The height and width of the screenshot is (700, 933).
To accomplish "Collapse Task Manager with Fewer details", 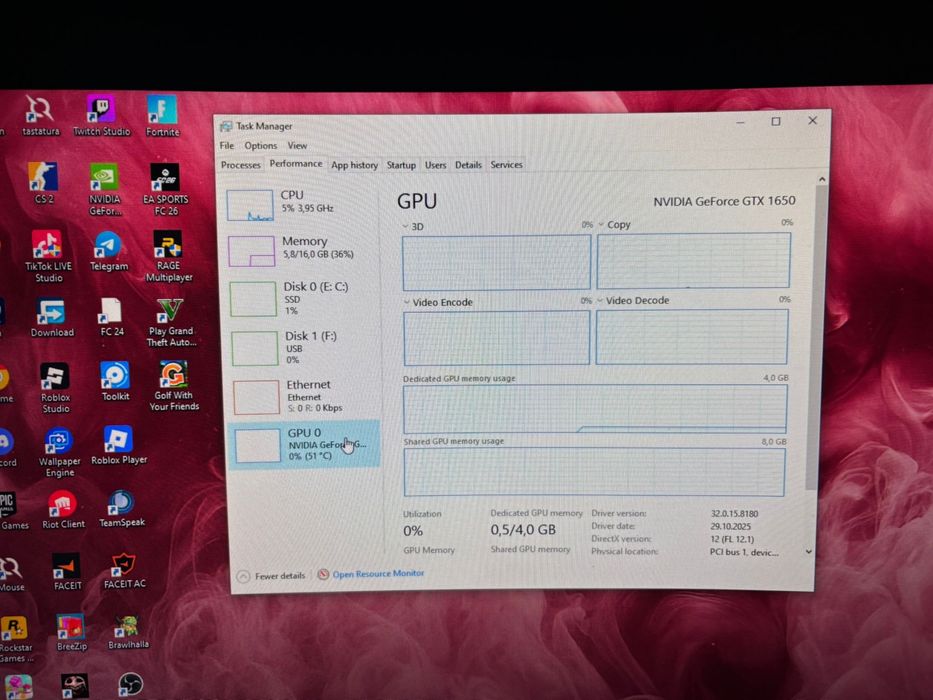I will click(x=271, y=576).
